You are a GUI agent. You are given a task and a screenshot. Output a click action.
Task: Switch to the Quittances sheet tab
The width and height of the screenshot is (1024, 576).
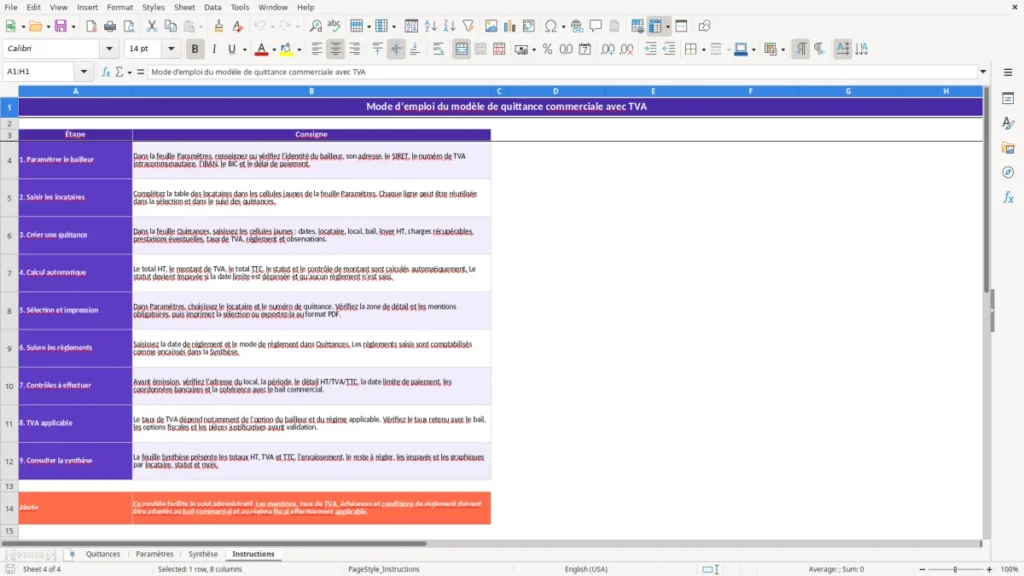[103, 554]
